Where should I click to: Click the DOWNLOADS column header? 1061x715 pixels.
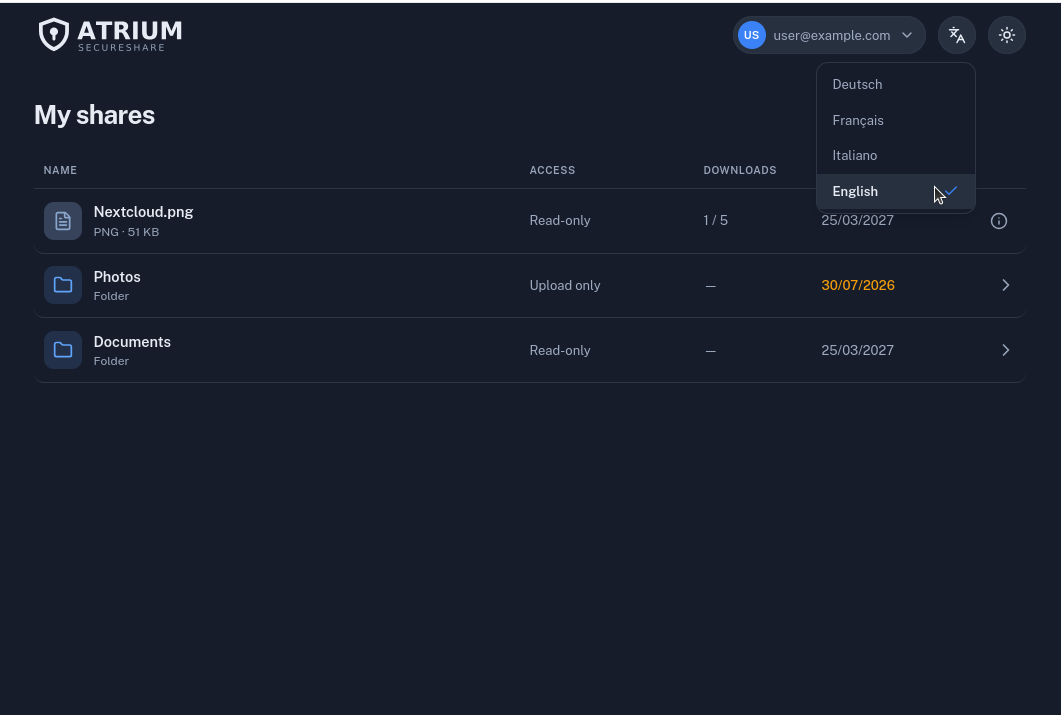coord(740,170)
